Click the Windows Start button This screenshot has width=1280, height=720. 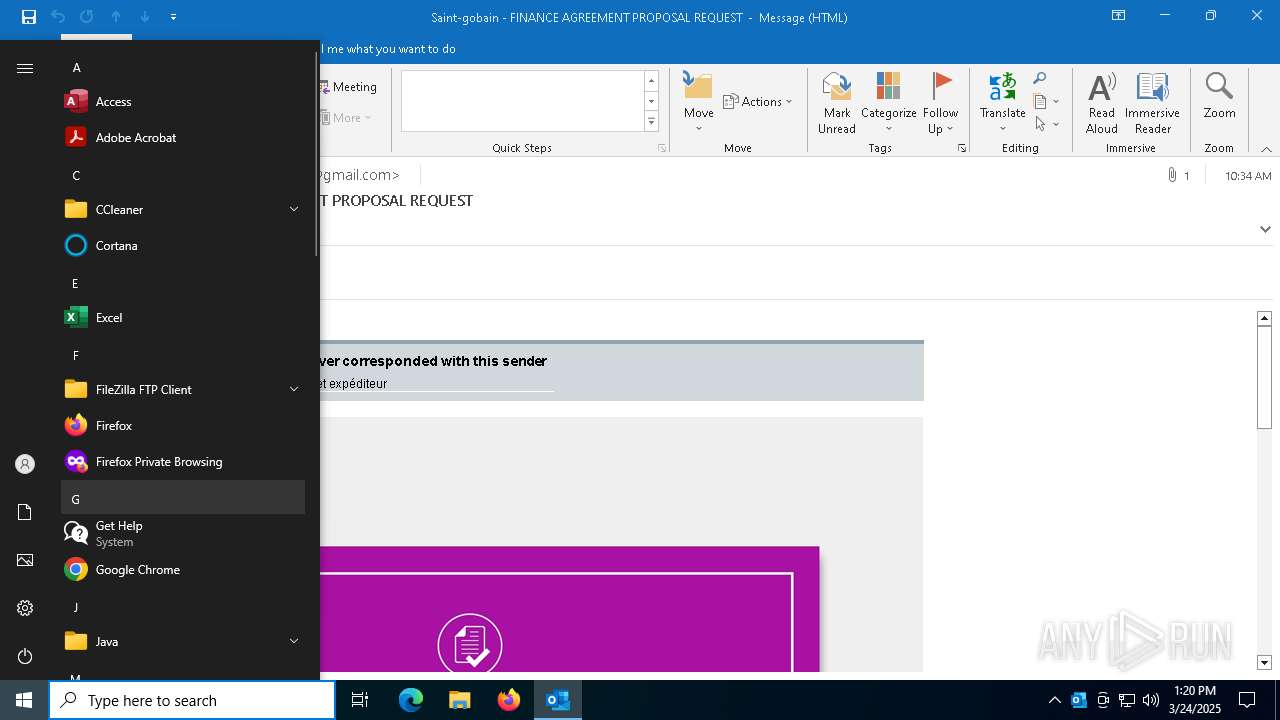[24, 700]
